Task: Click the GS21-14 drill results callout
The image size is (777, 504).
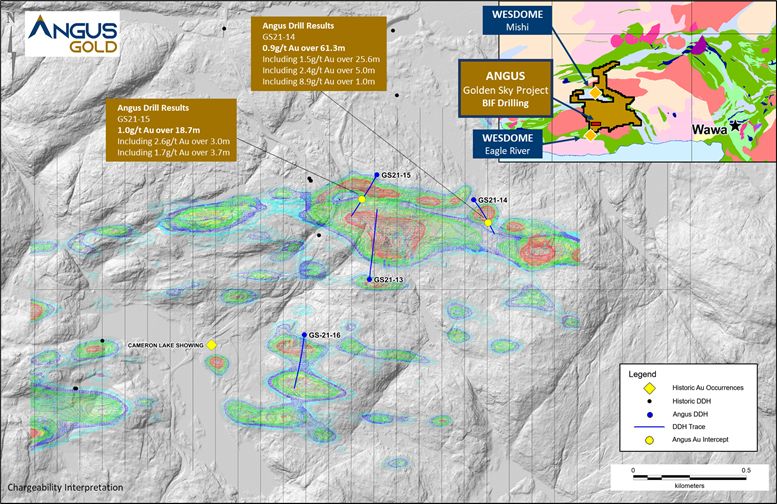Action: point(319,54)
